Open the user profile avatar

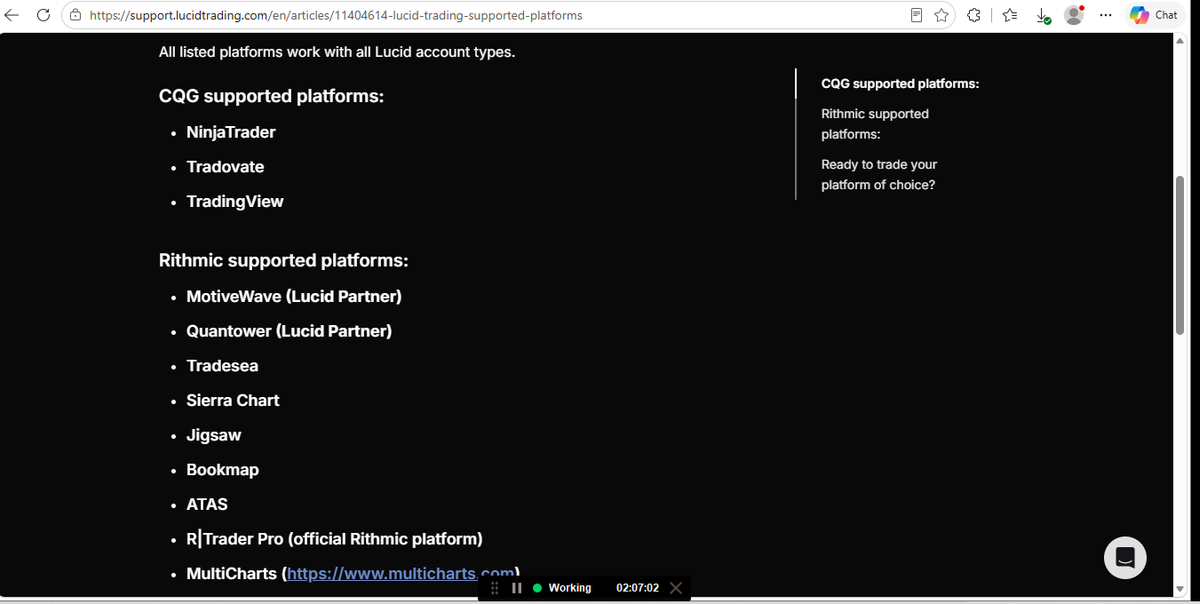point(1074,15)
